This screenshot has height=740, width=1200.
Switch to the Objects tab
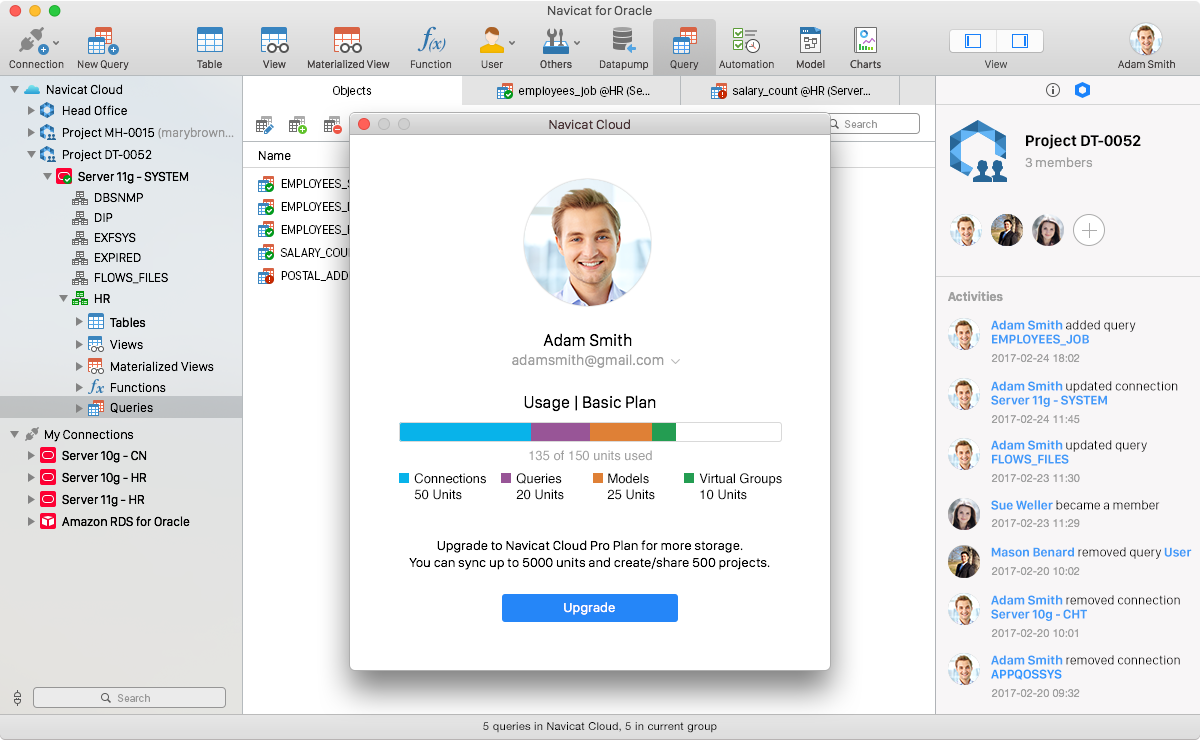pyautogui.click(x=352, y=91)
